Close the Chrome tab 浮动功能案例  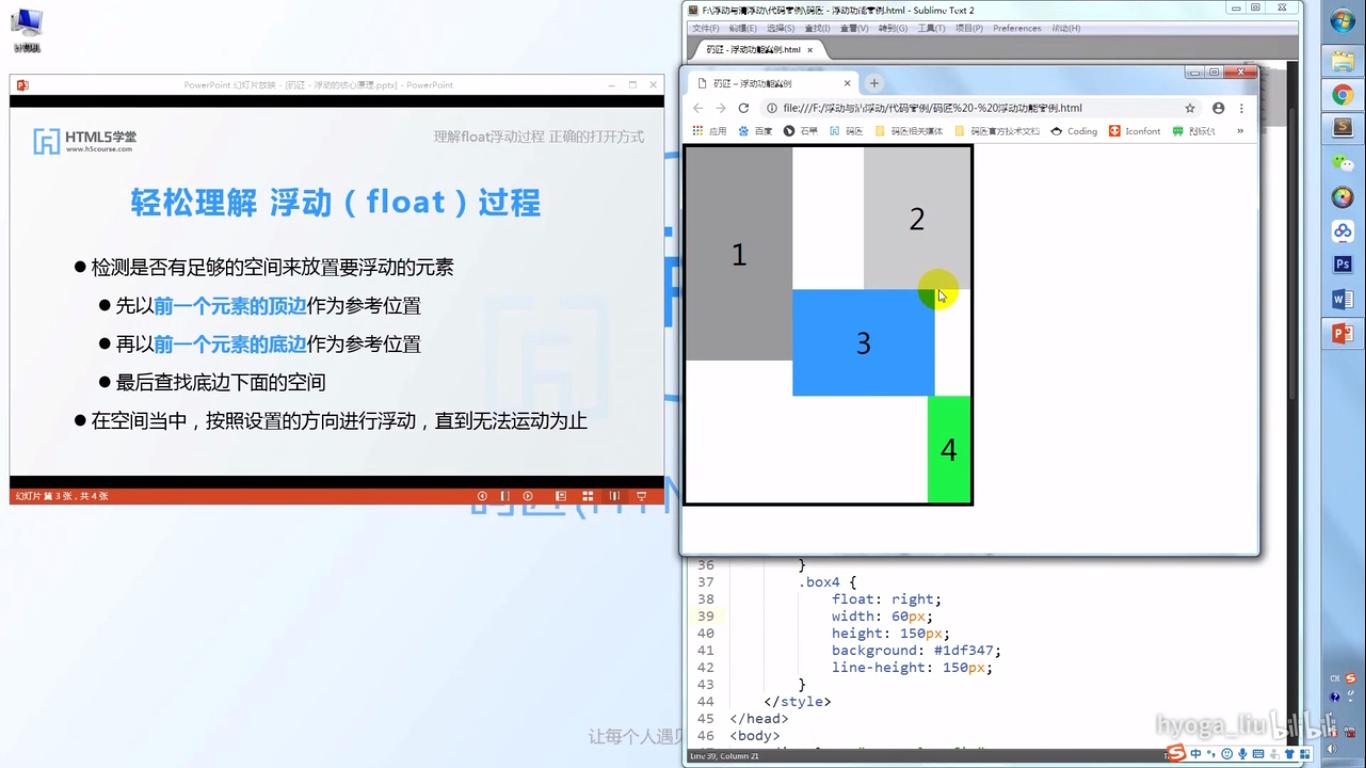[847, 83]
